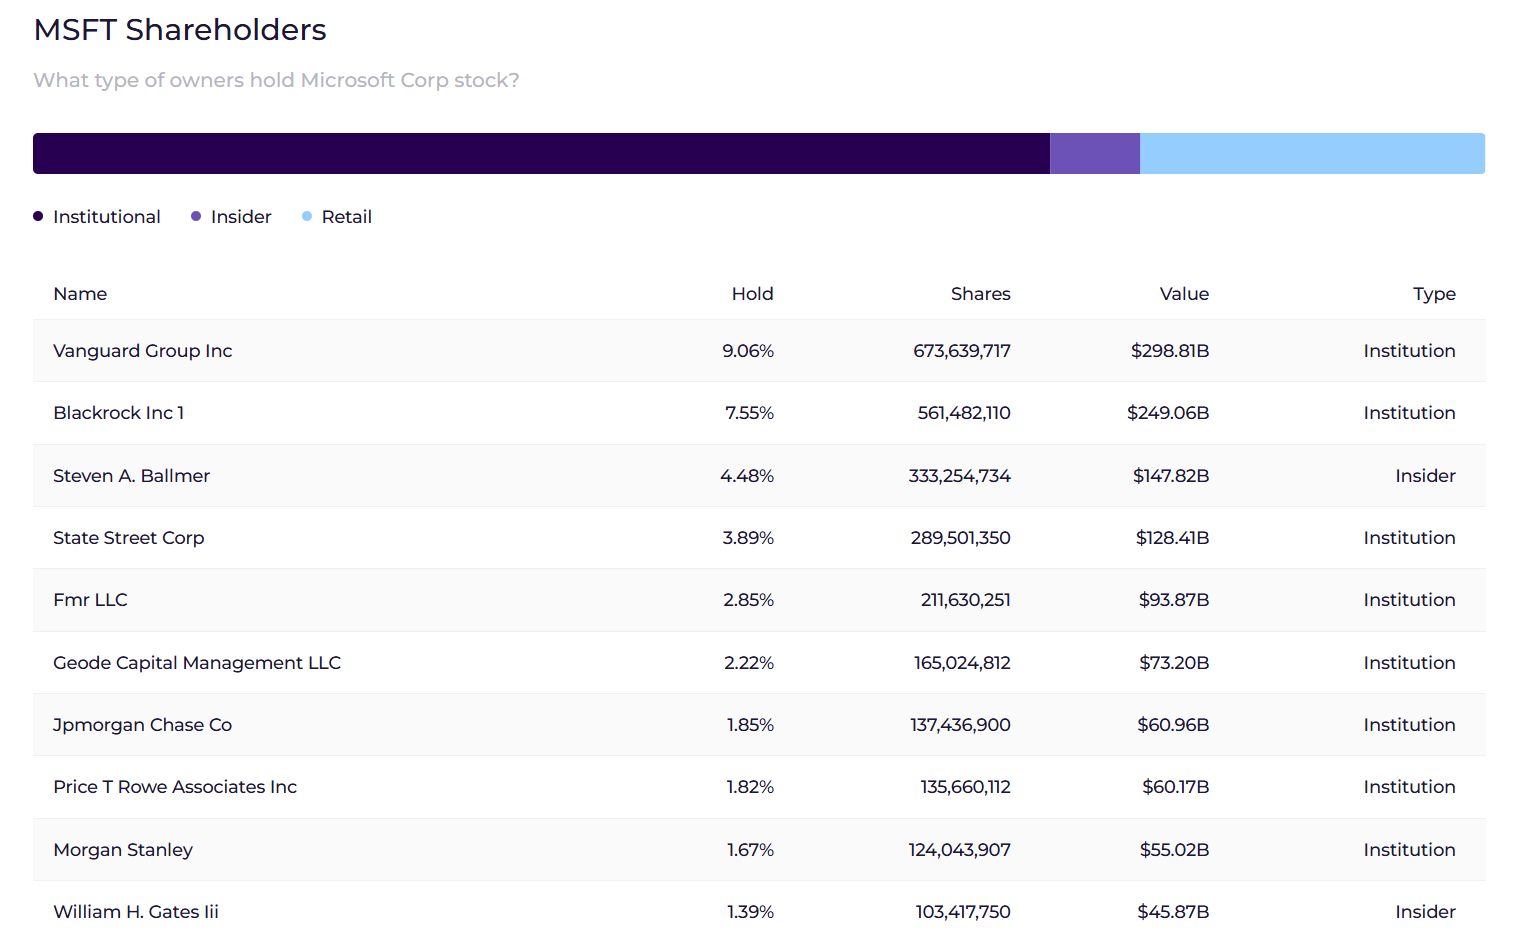1517x945 pixels.
Task: Select the dark purple Institutional bar segment
Action: 541,153
